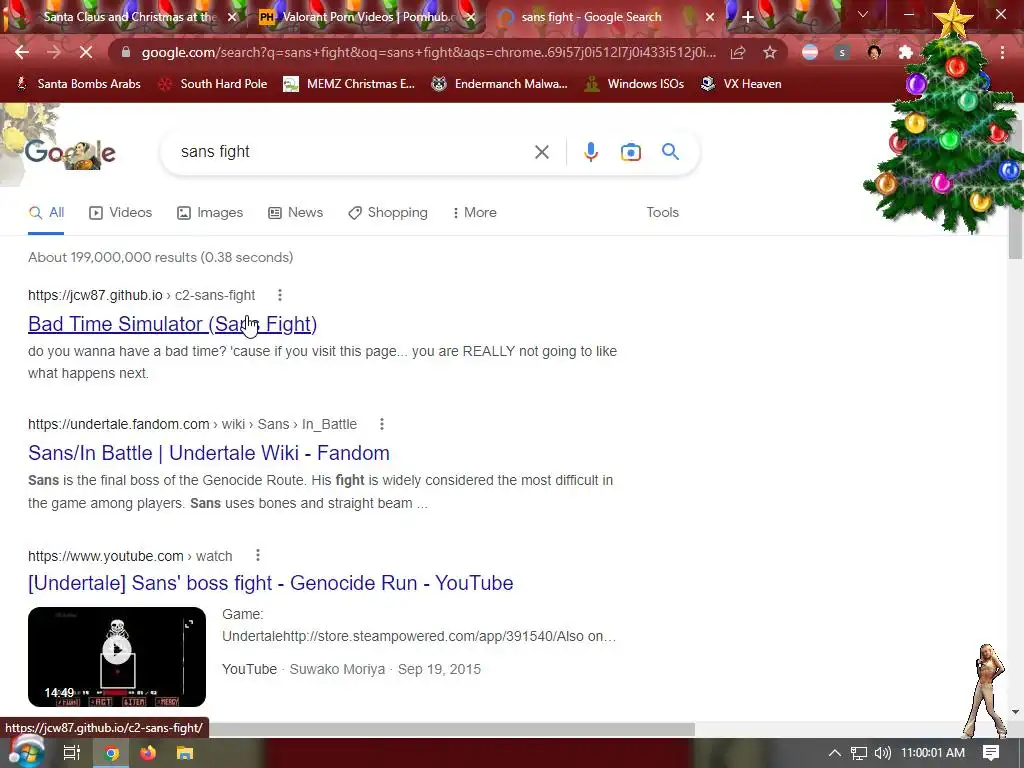This screenshot has width=1024, height=768.
Task: Open the taskbar clock 11:00:01 AM
Action: 933,753
